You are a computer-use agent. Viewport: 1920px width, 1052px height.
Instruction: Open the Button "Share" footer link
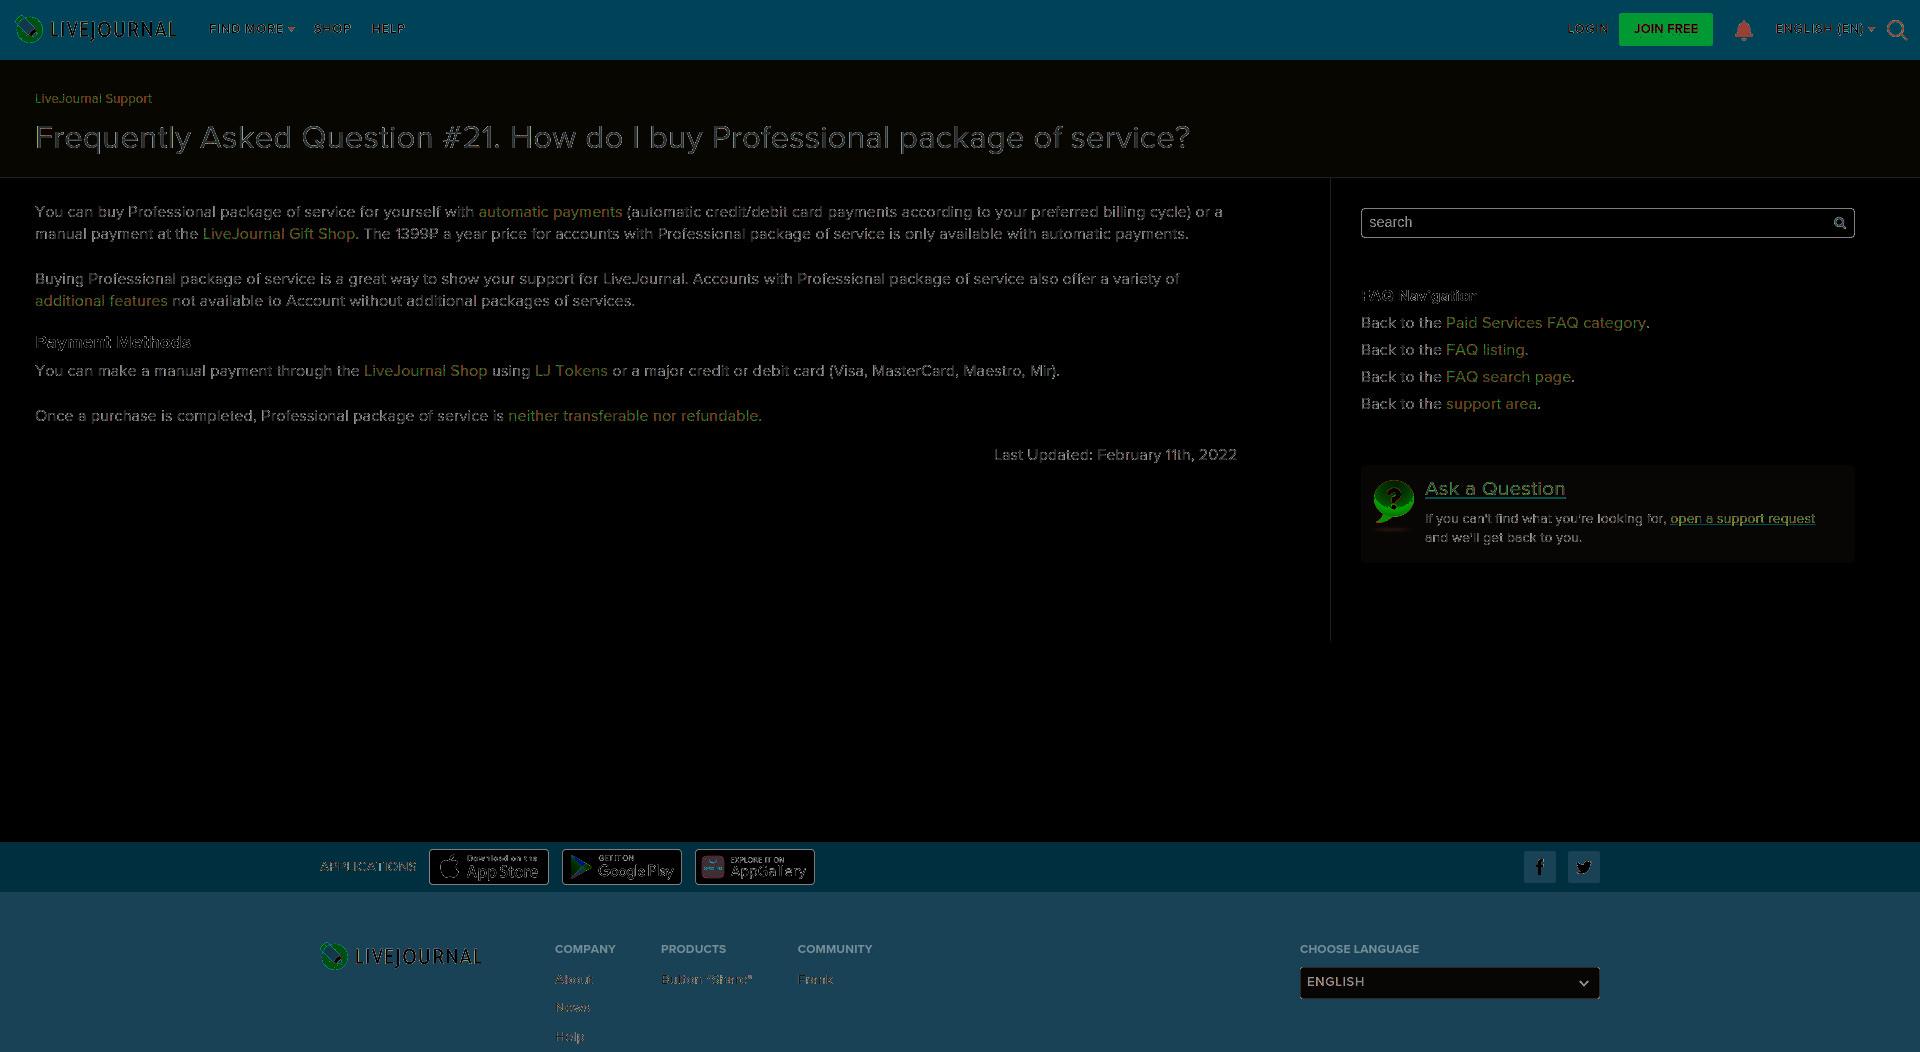coord(707,980)
